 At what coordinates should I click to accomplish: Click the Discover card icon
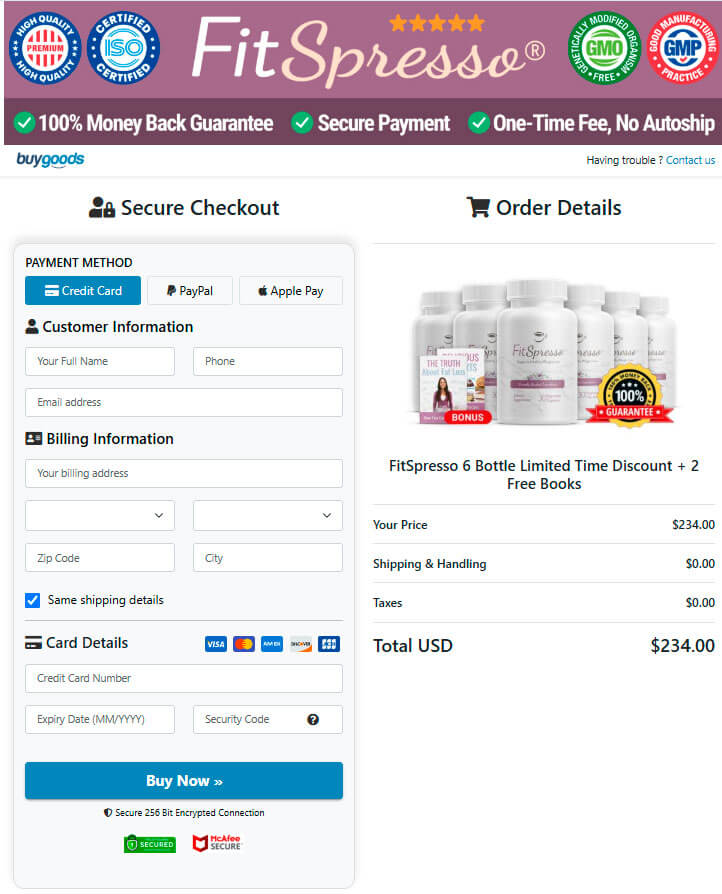pos(300,644)
